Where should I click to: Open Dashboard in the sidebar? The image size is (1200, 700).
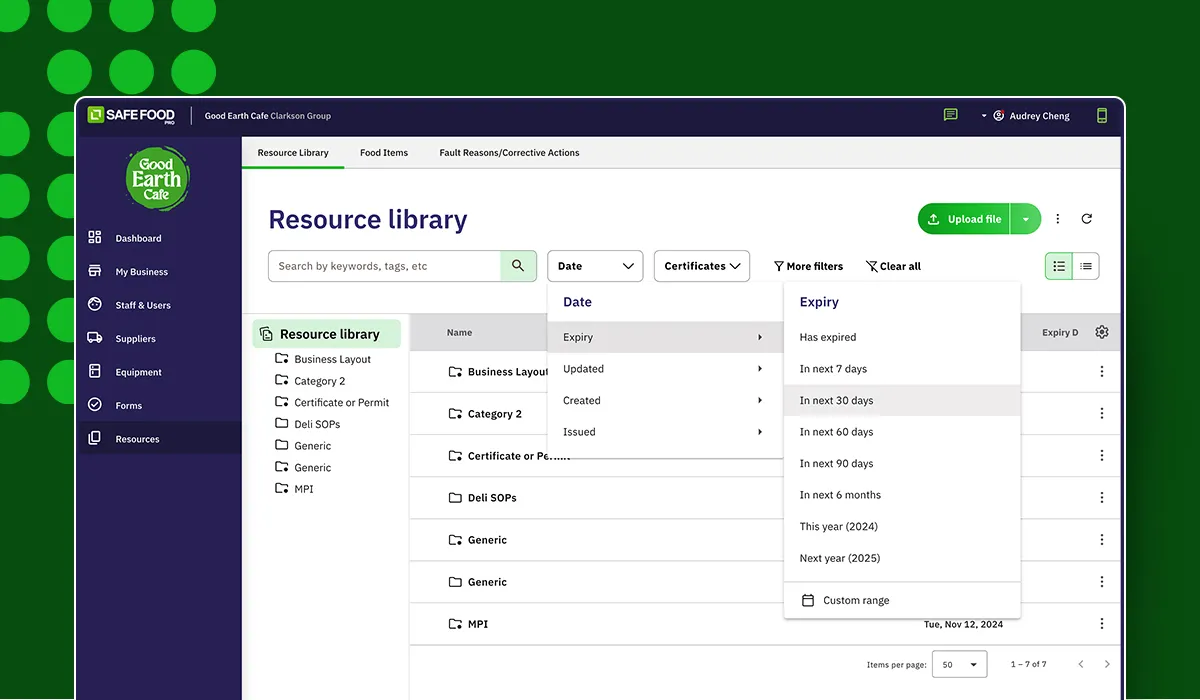click(x=160, y=238)
